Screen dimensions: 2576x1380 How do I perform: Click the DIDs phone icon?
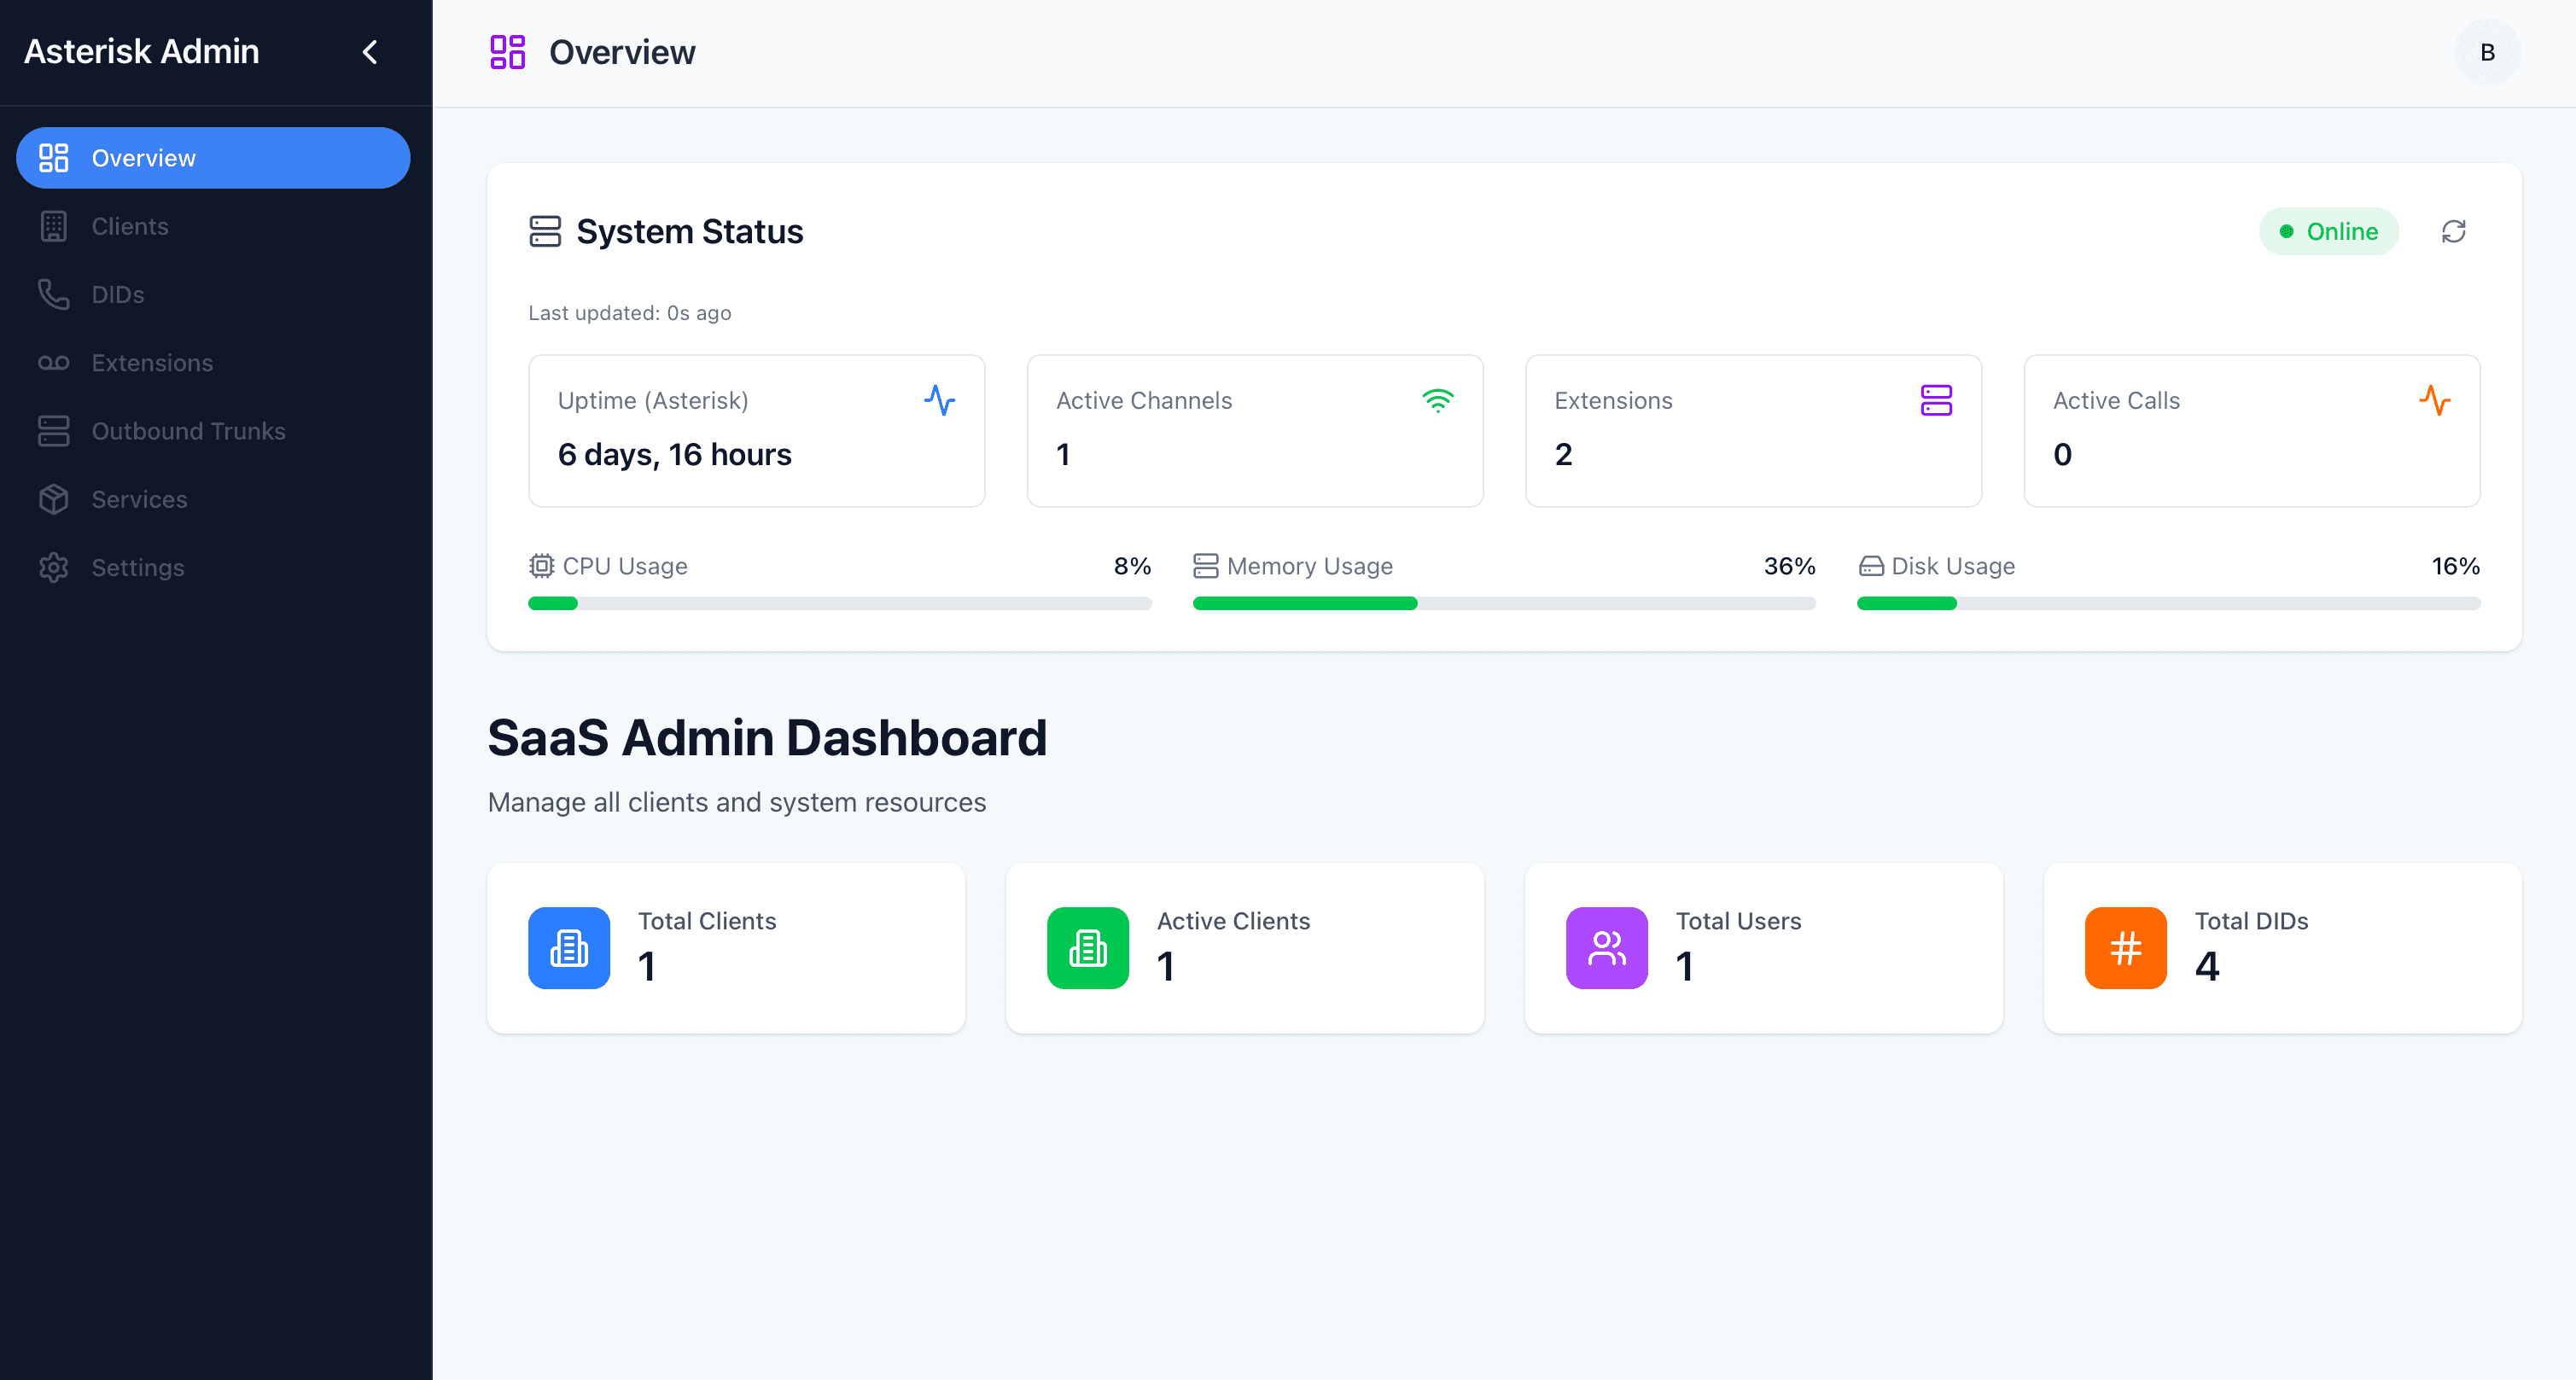pyautogui.click(x=53, y=295)
